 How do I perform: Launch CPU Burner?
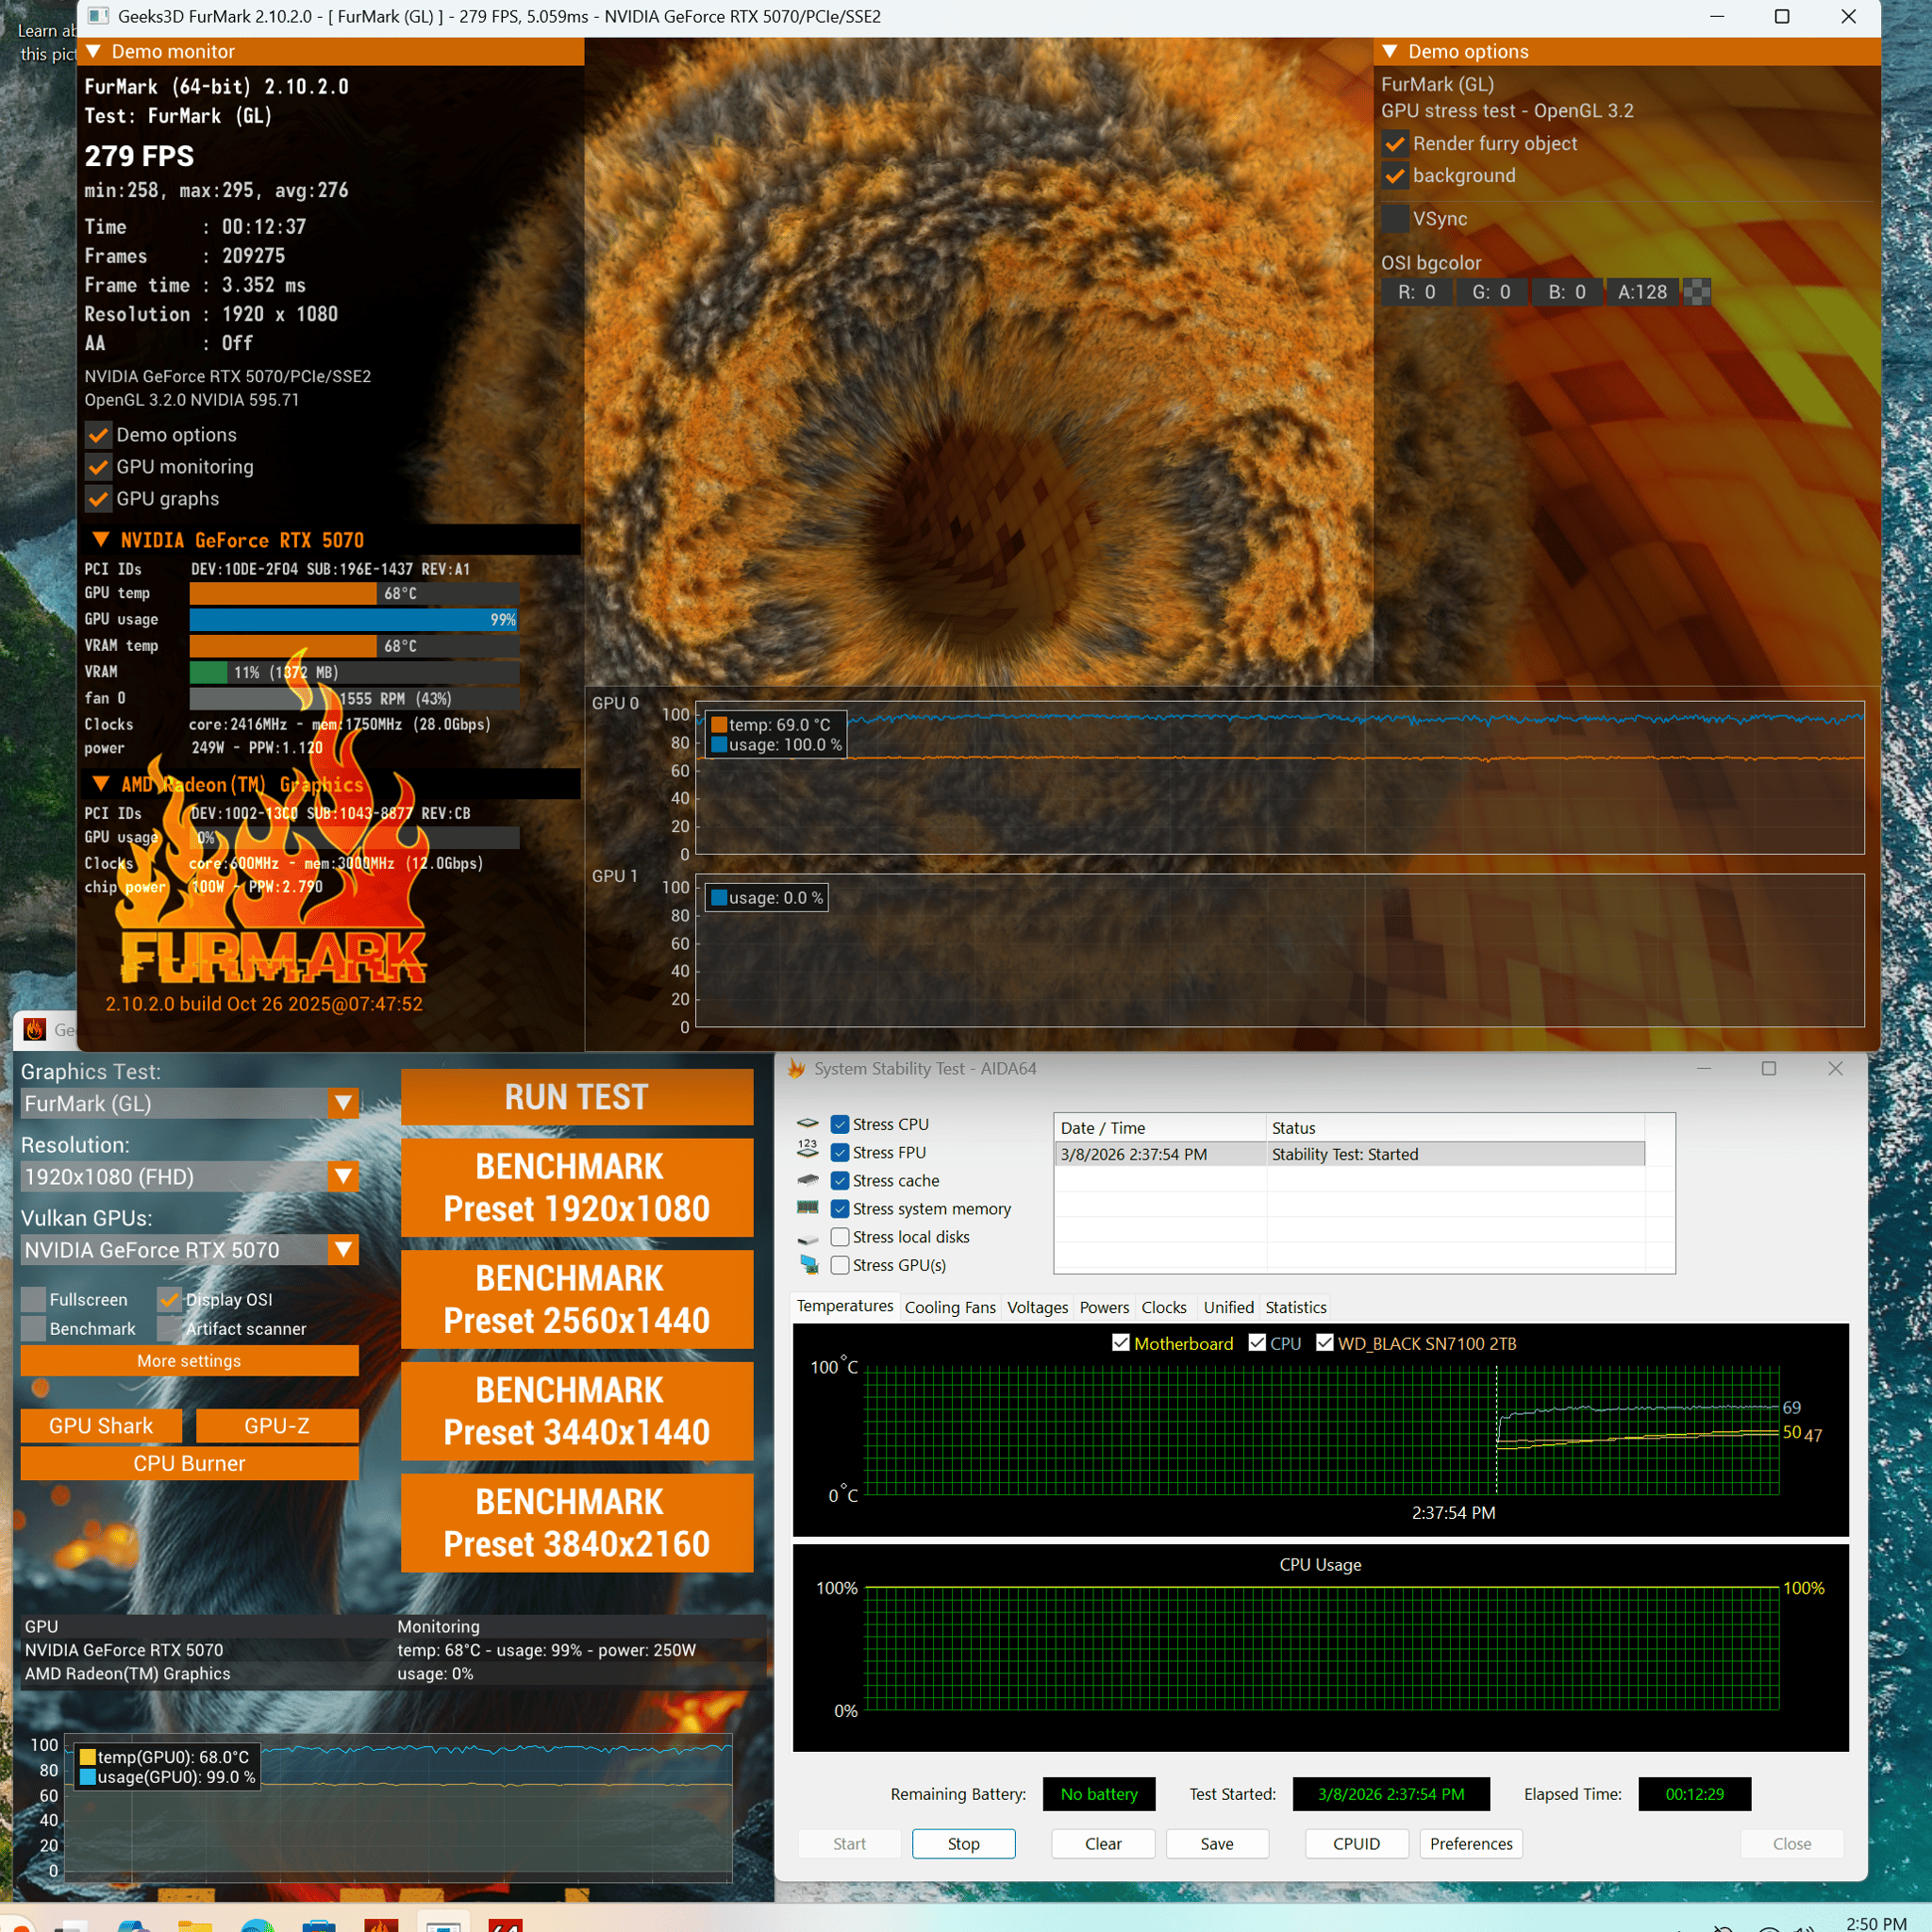click(x=189, y=1463)
